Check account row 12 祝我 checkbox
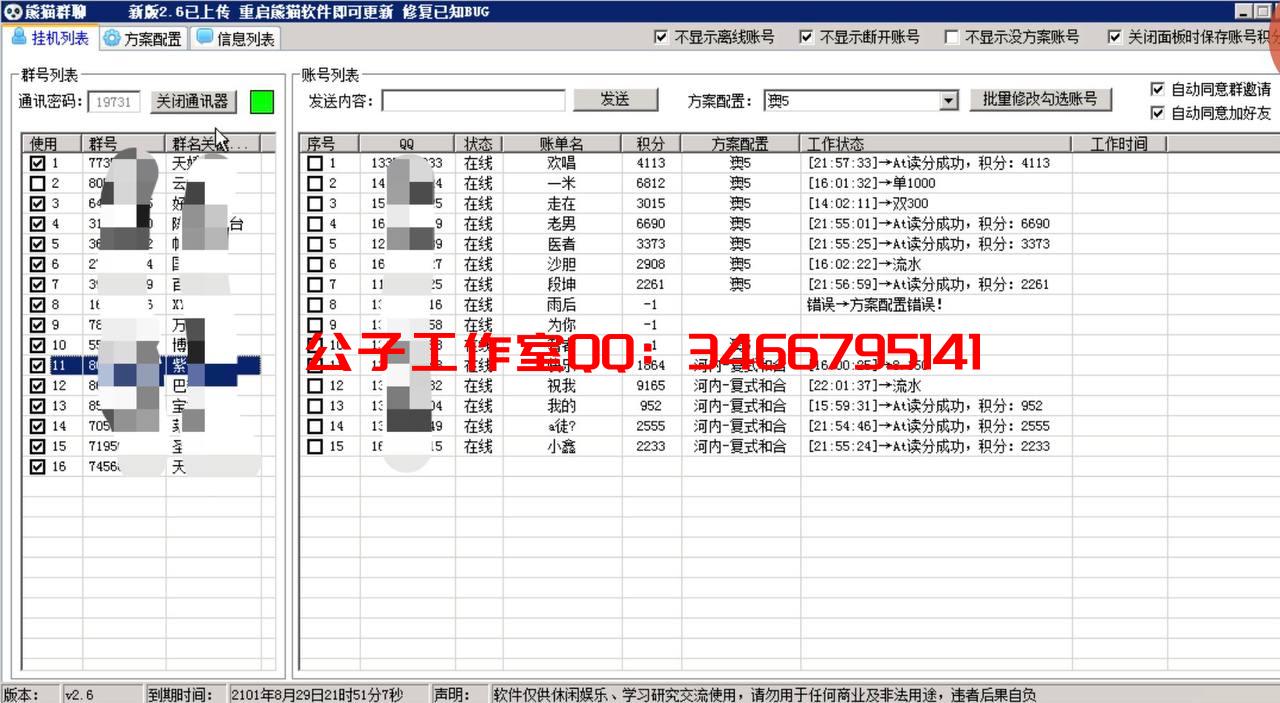 pos(315,385)
